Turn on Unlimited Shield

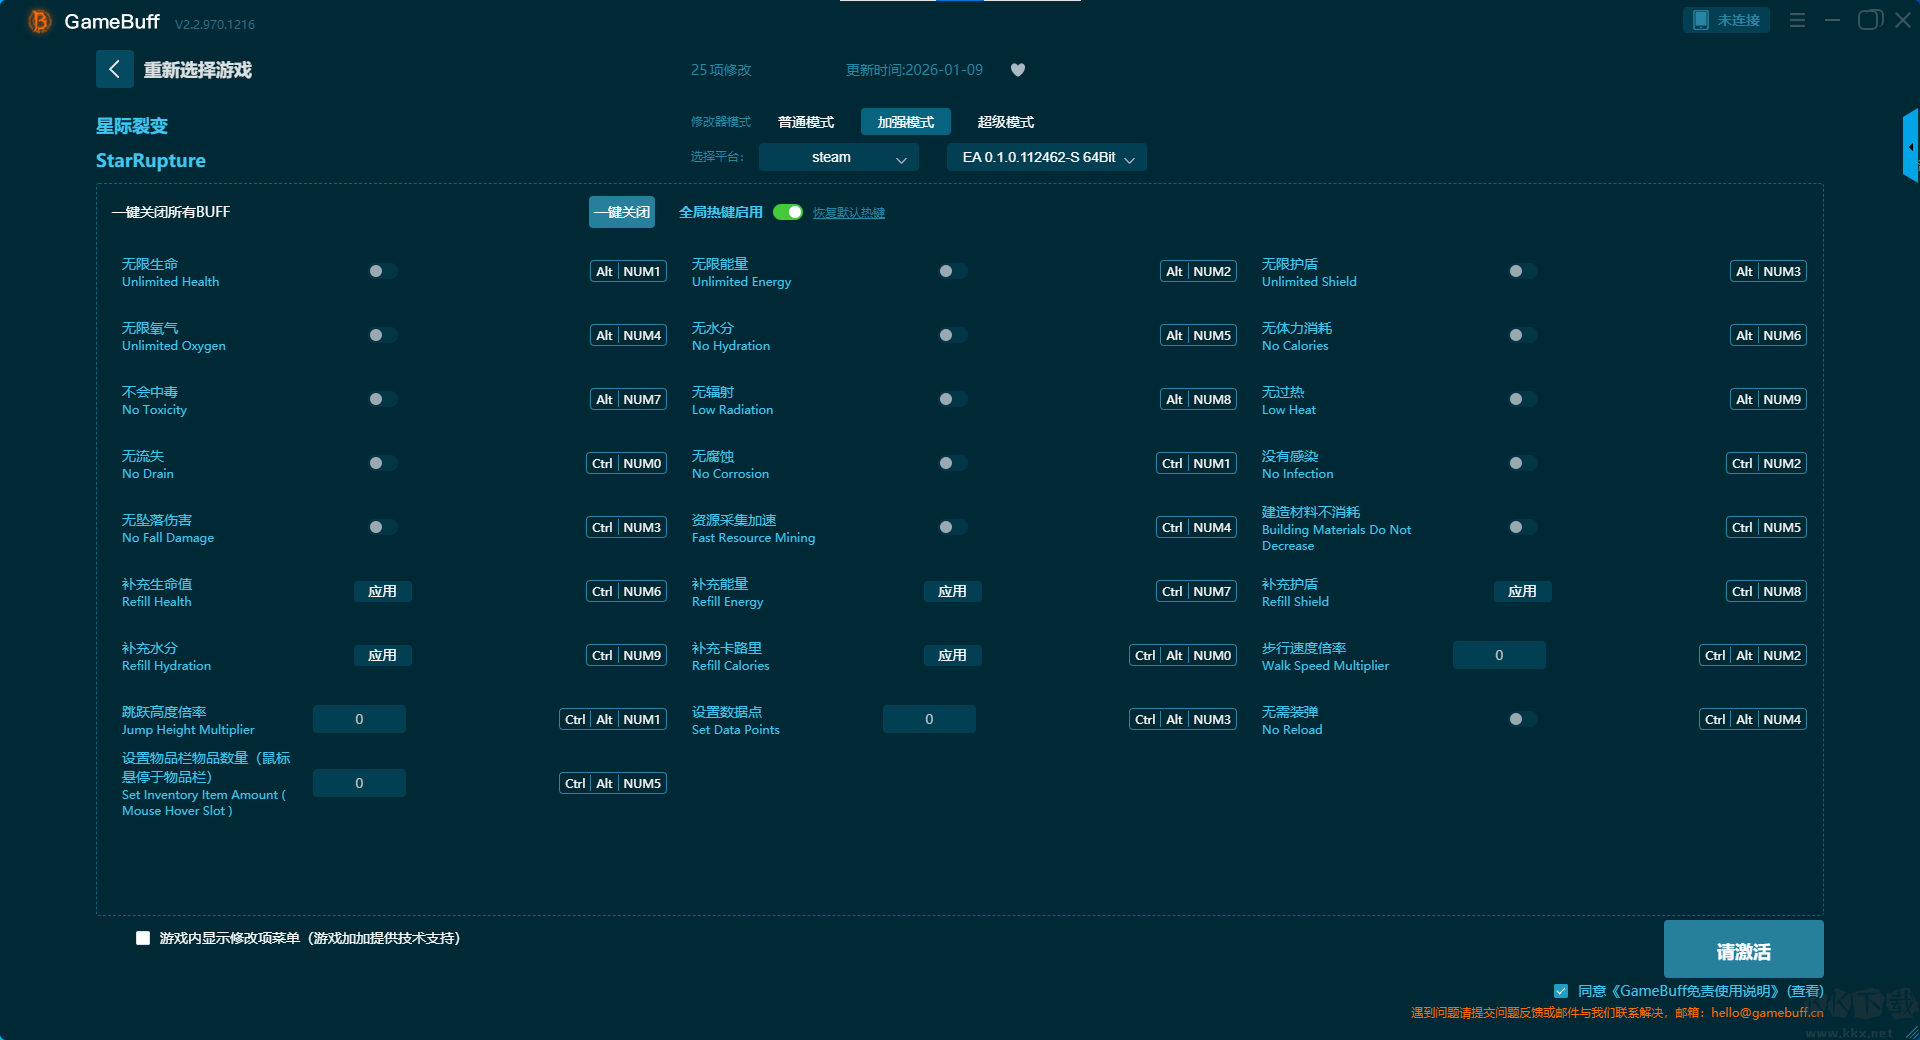[x=1522, y=271]
